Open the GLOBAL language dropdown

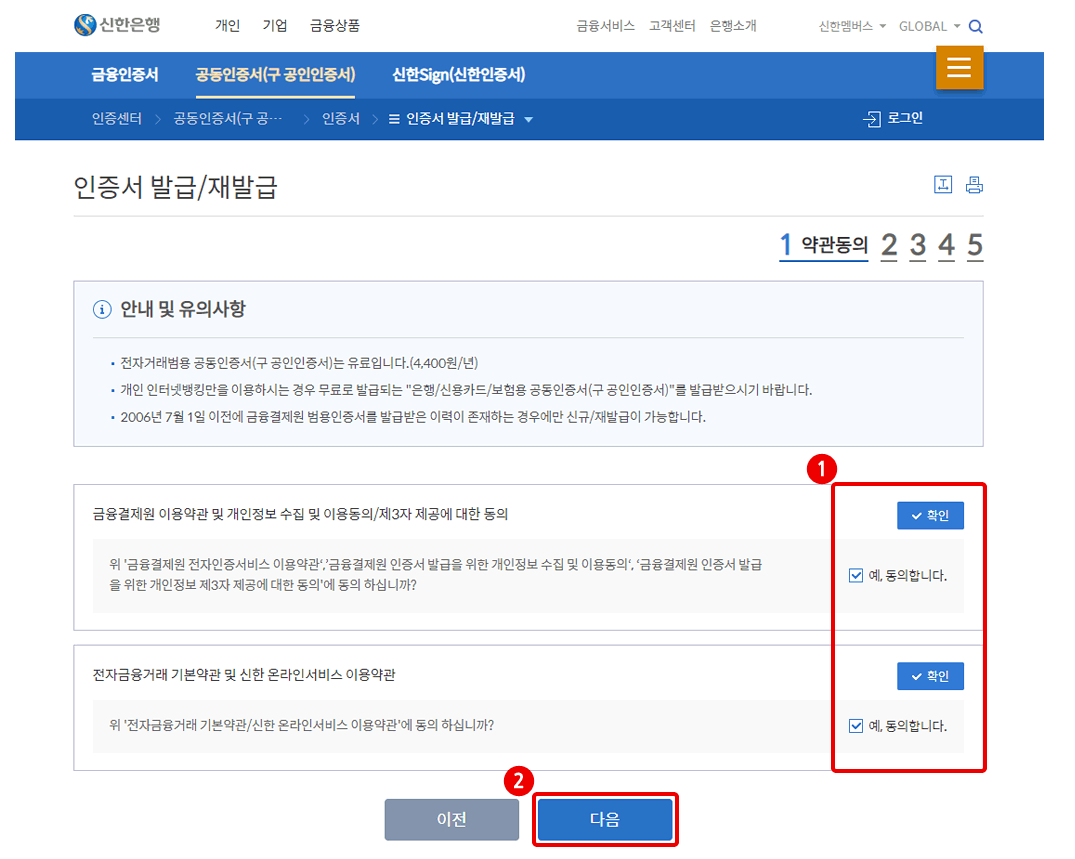pos(925,26)
